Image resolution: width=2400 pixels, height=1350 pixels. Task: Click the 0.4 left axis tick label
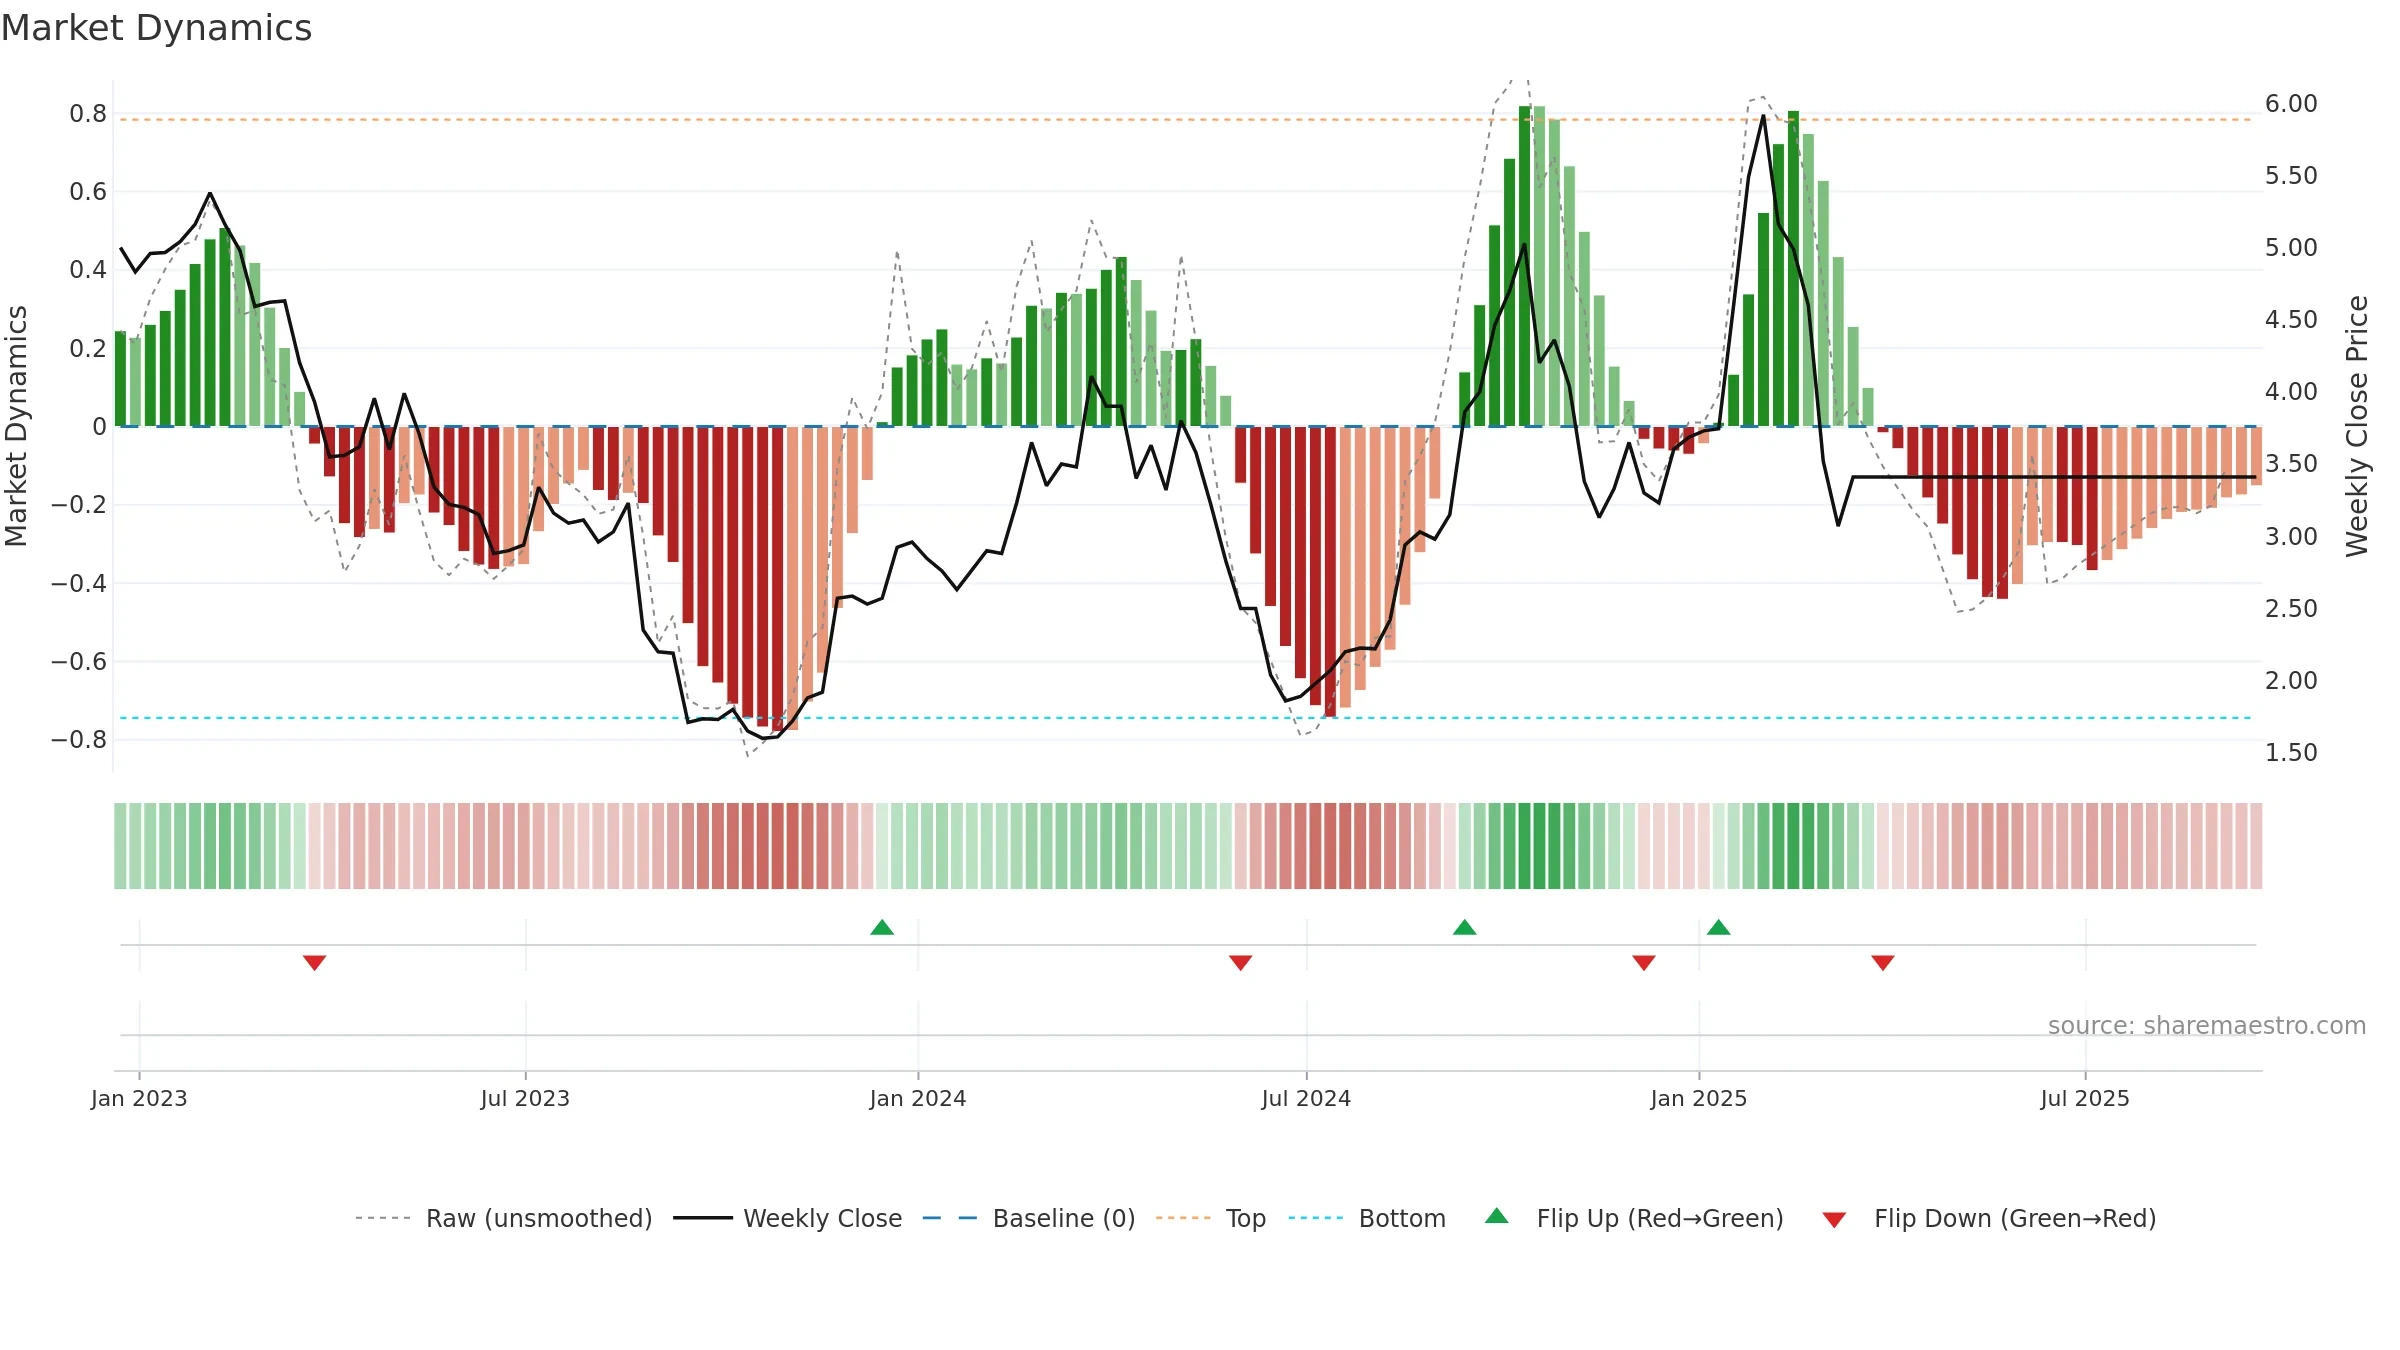88,270
